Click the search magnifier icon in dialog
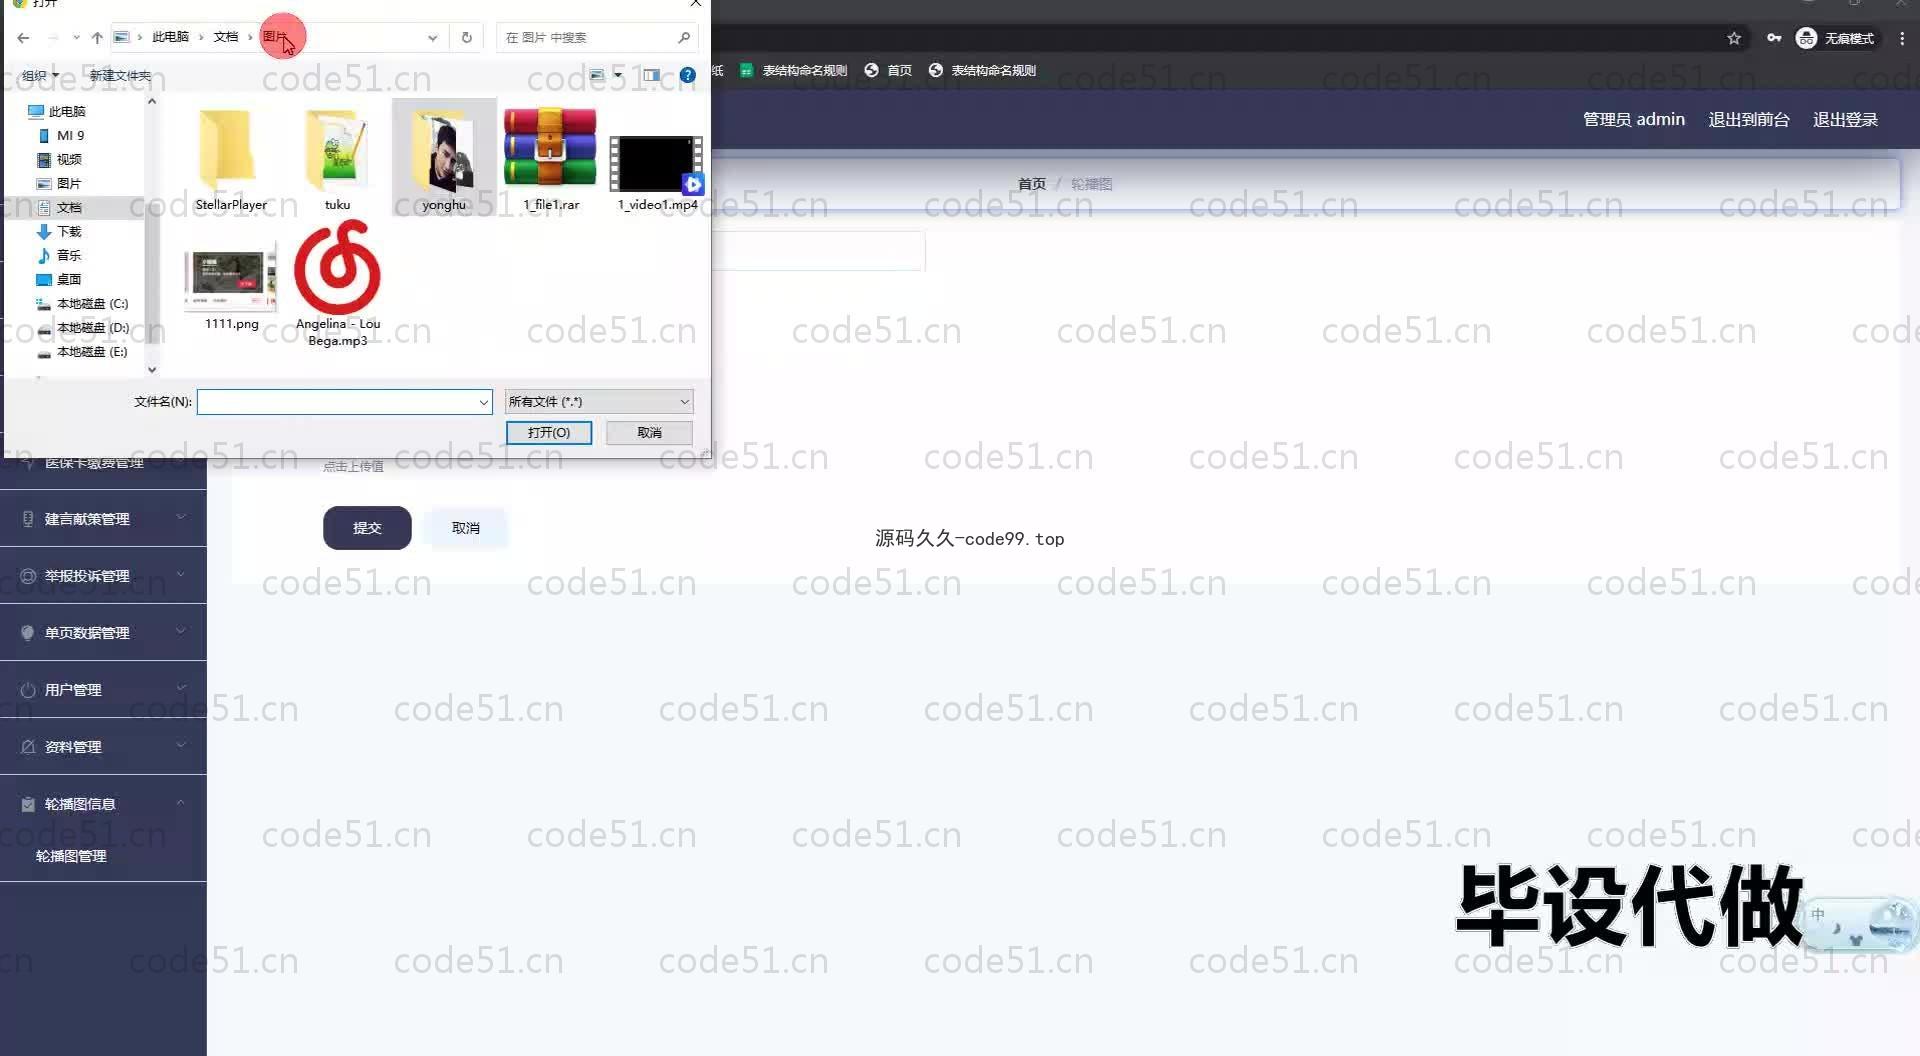 (684, 38)
